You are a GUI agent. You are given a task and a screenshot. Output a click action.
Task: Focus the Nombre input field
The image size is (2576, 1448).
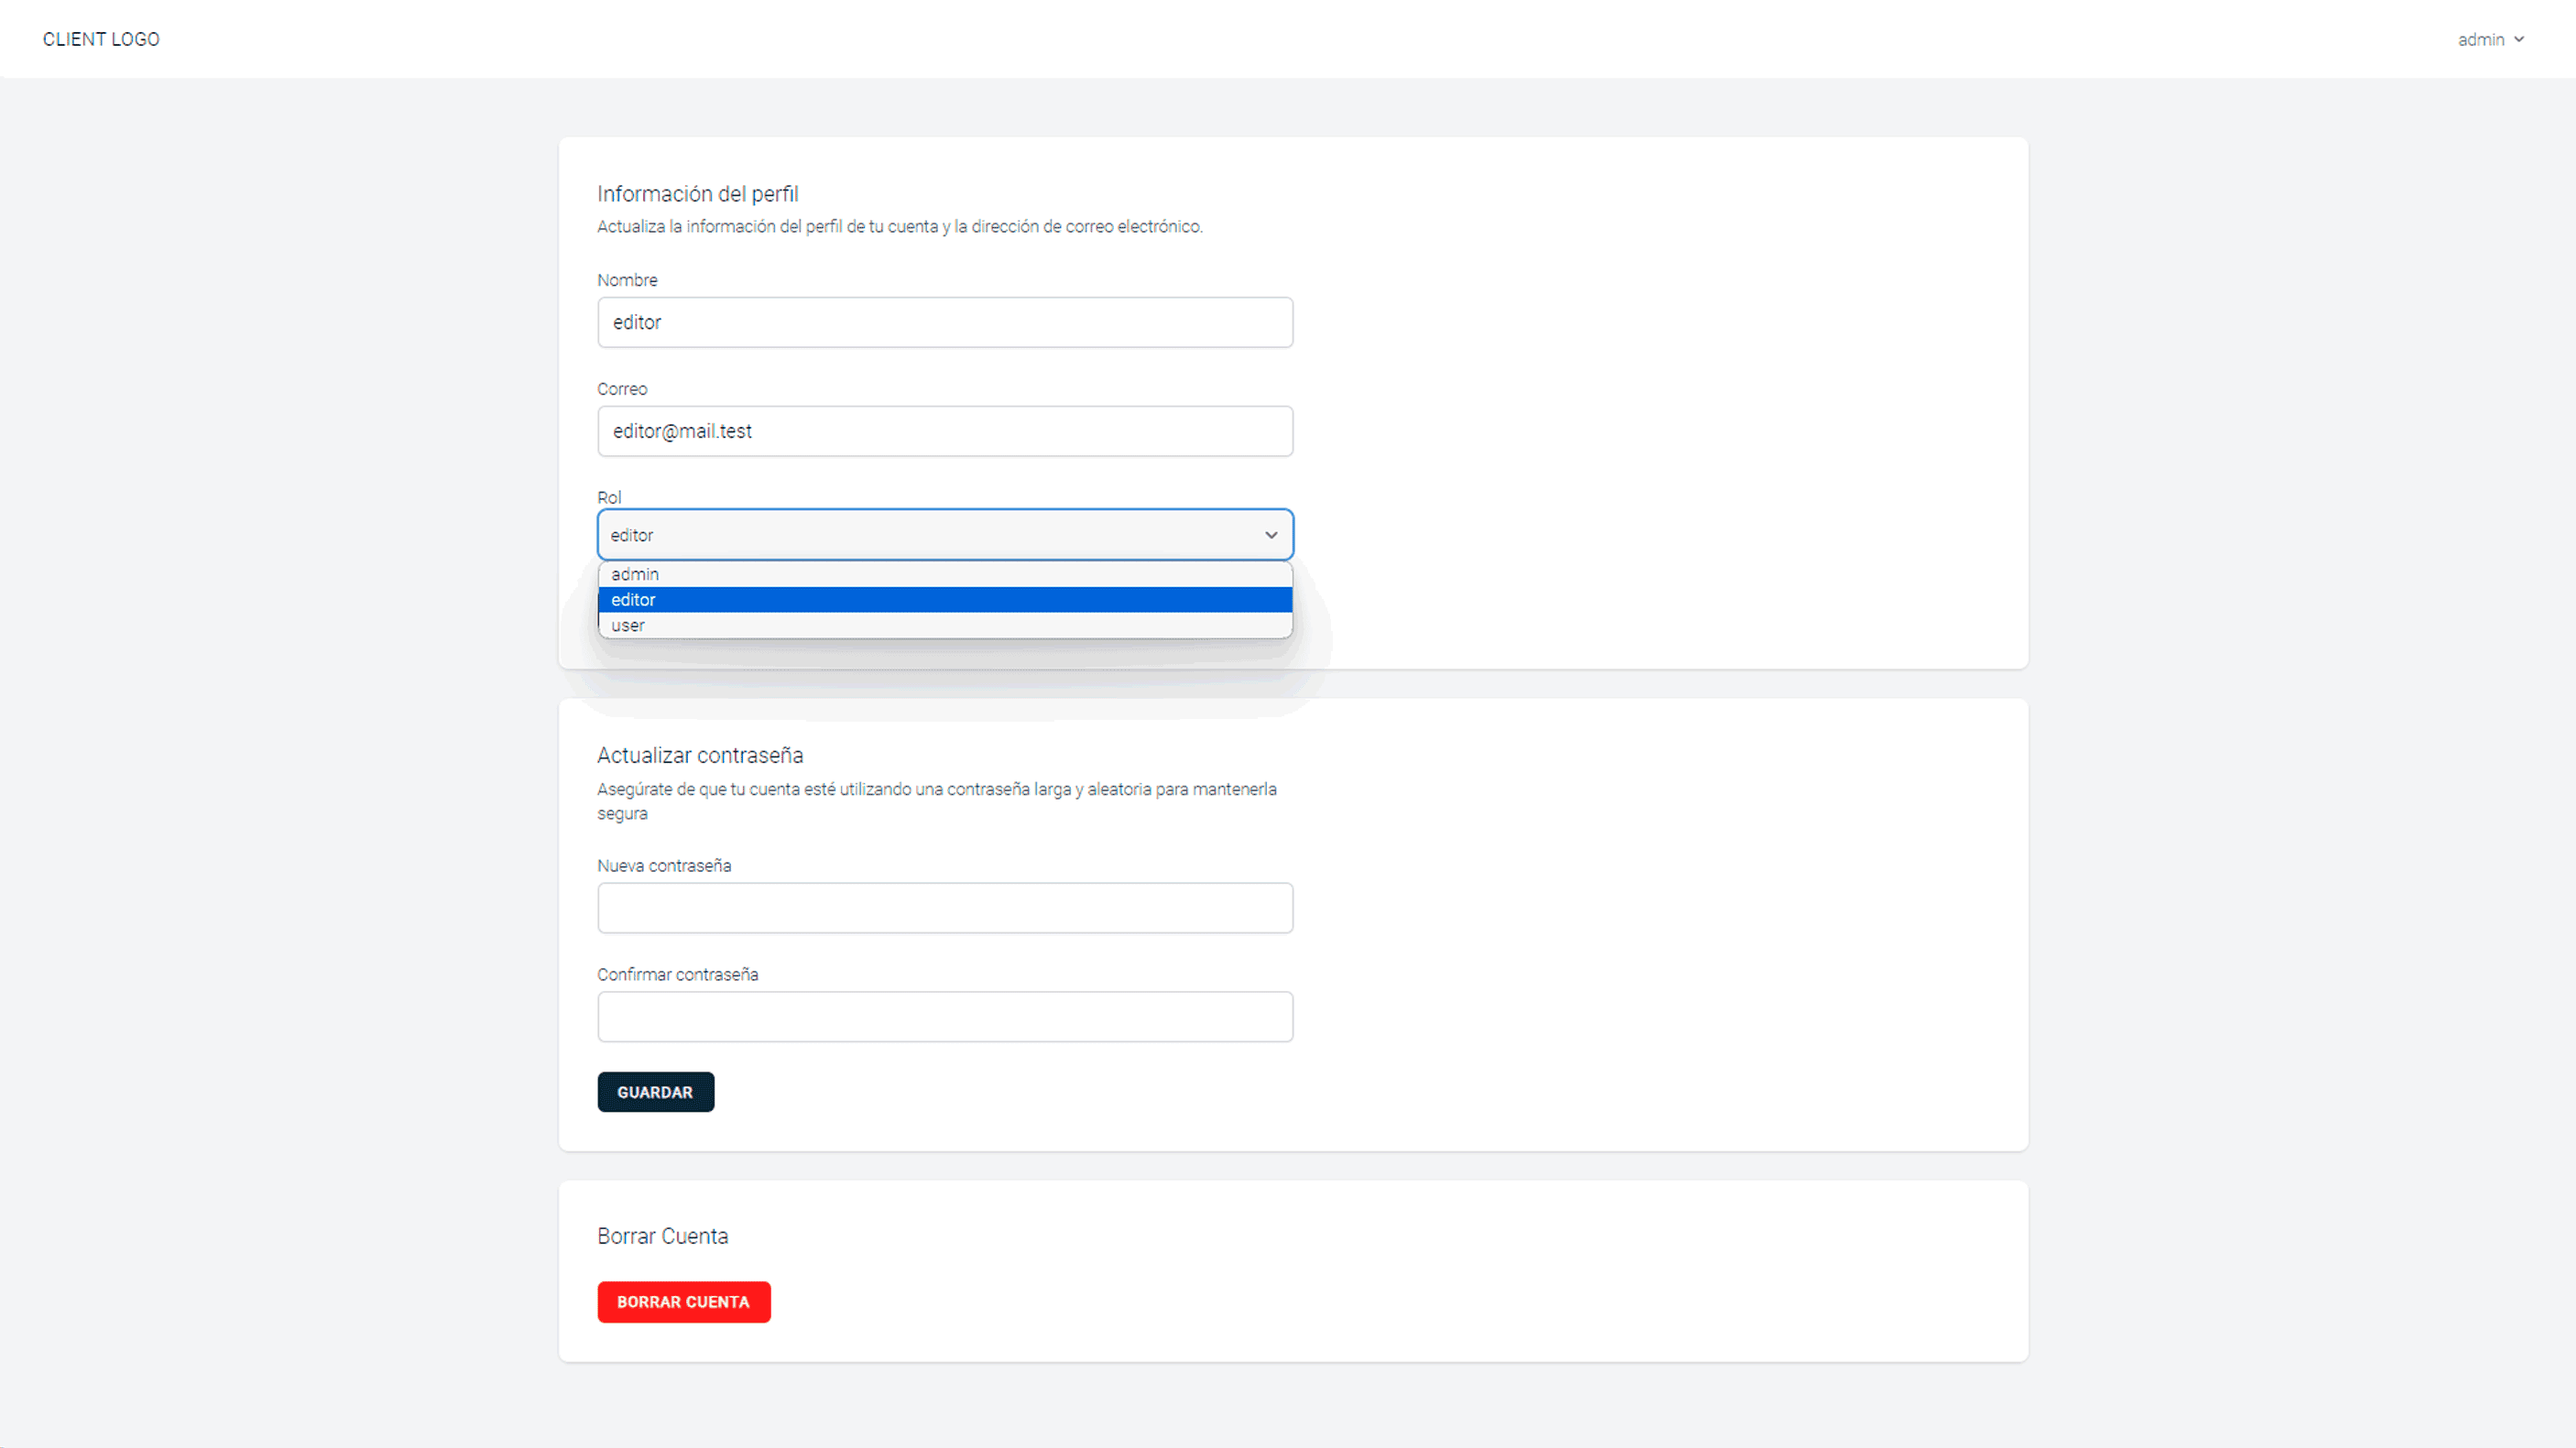click(944, 322)
